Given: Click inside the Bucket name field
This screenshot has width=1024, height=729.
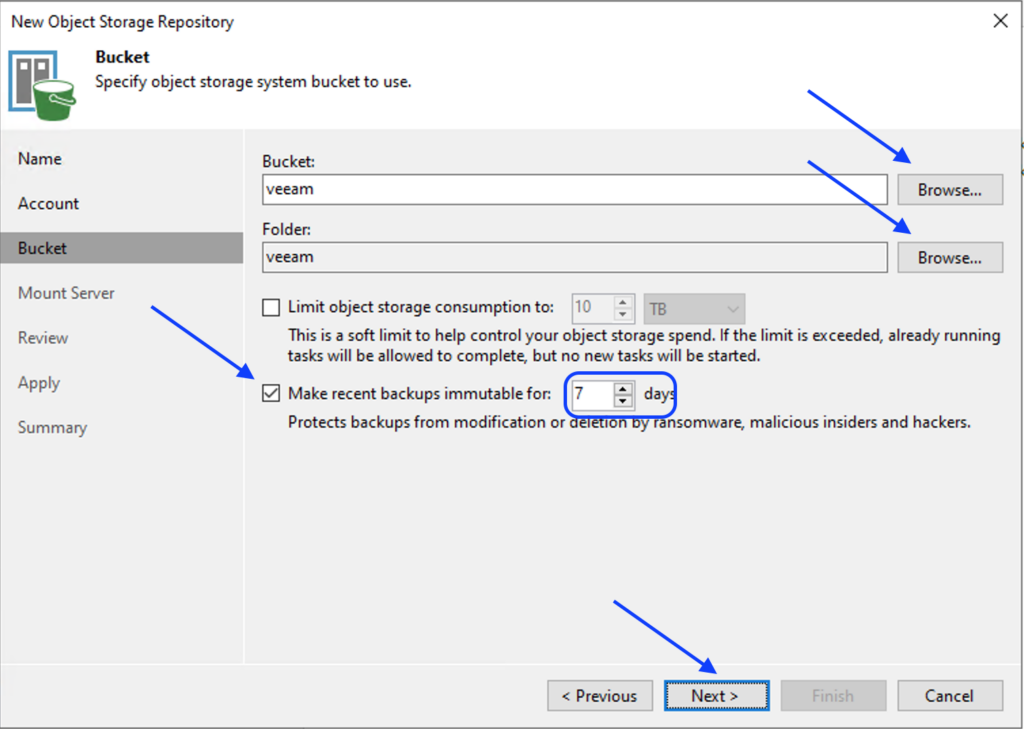Looking at the screenshot, I should coord(574,190).
